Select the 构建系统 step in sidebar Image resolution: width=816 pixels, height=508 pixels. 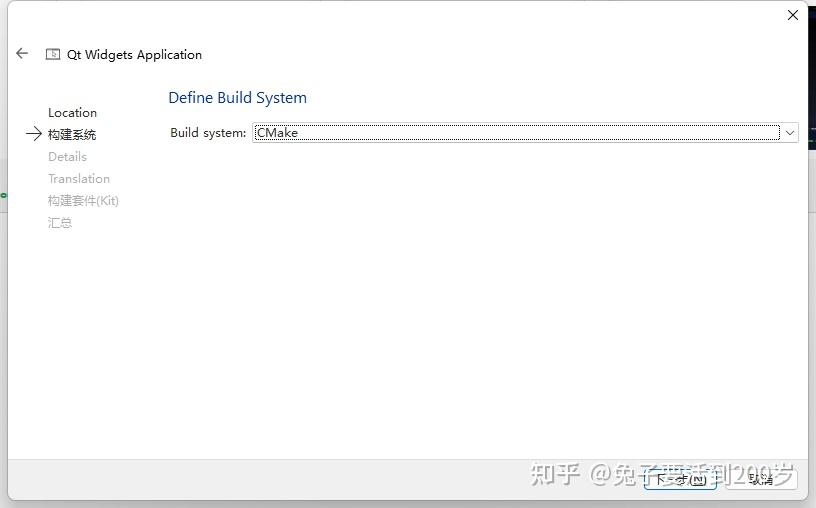coord(72,135)
